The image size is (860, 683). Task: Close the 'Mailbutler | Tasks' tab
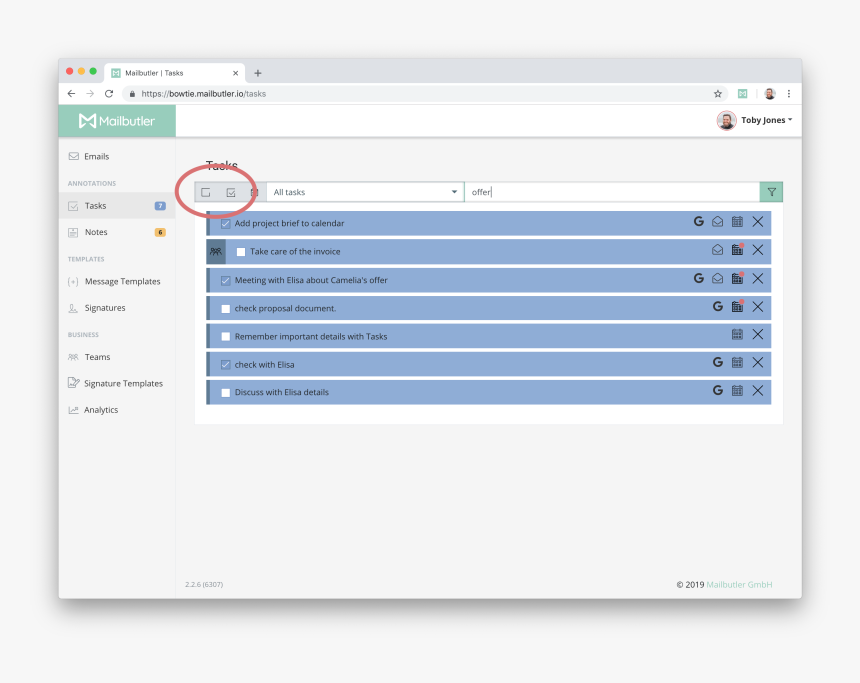click(x=235, y=73)
